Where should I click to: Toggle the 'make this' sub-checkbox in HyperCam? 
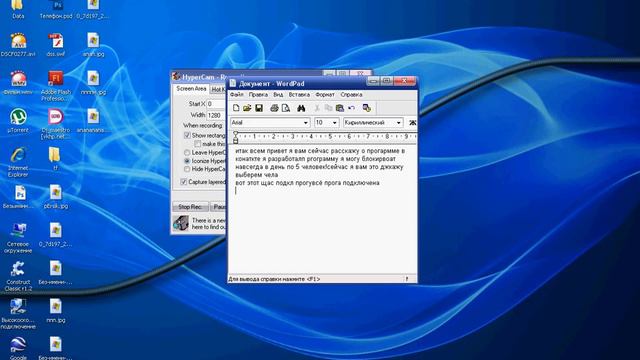(198, 144)
